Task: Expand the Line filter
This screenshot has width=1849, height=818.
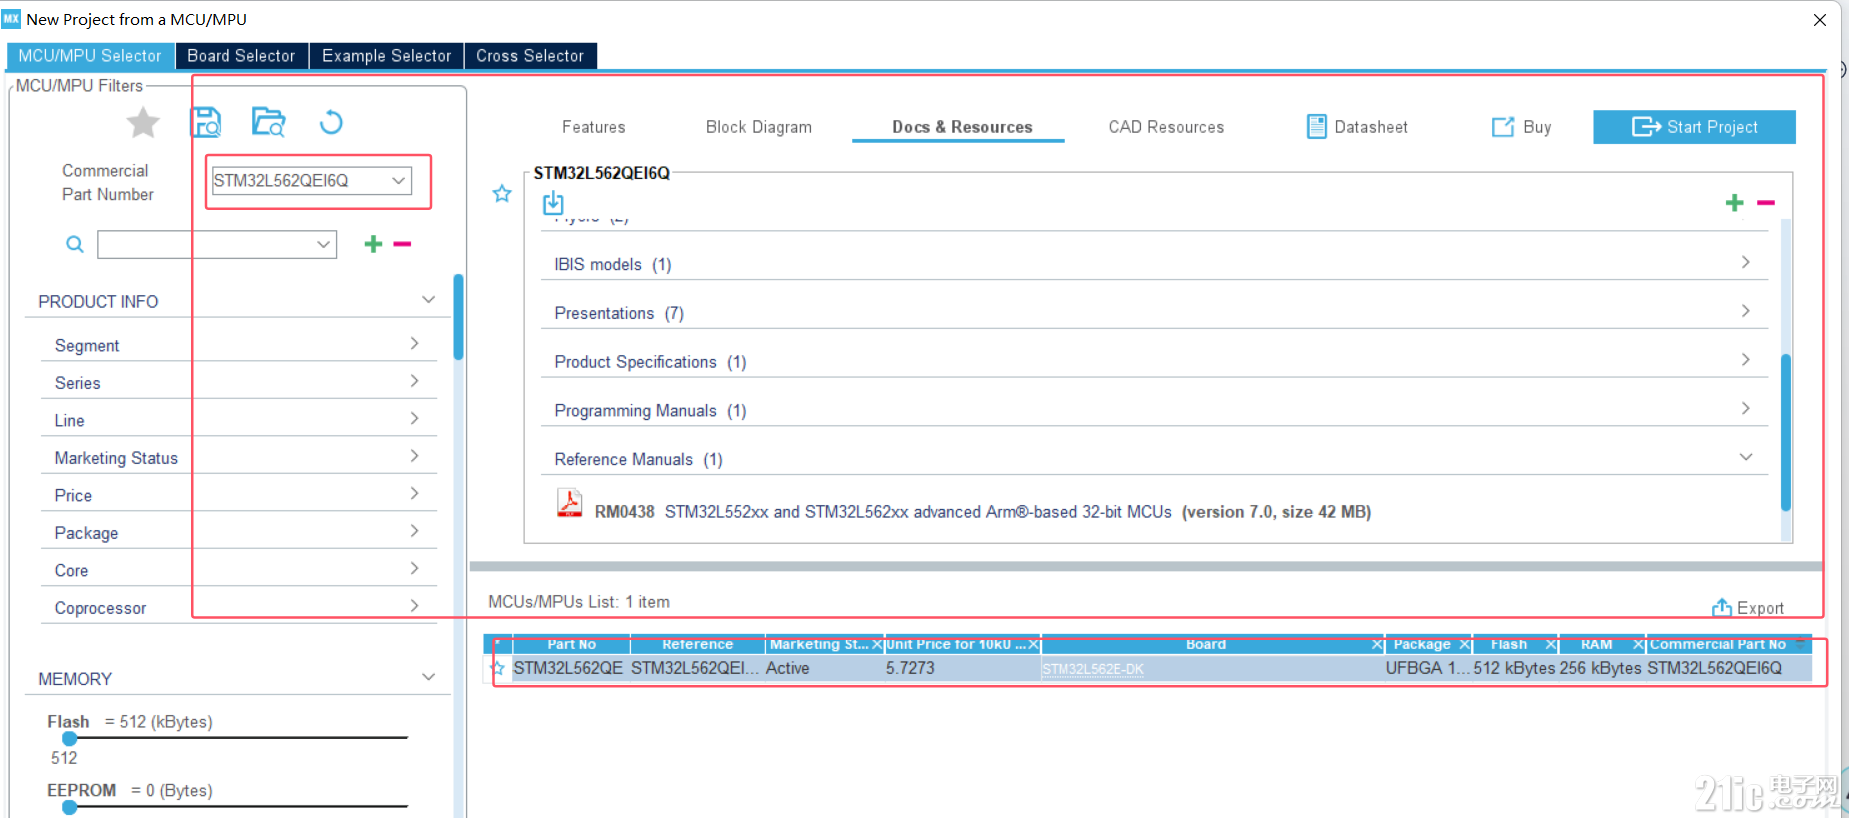Action: pyautogui.click(x=414, y=419)
